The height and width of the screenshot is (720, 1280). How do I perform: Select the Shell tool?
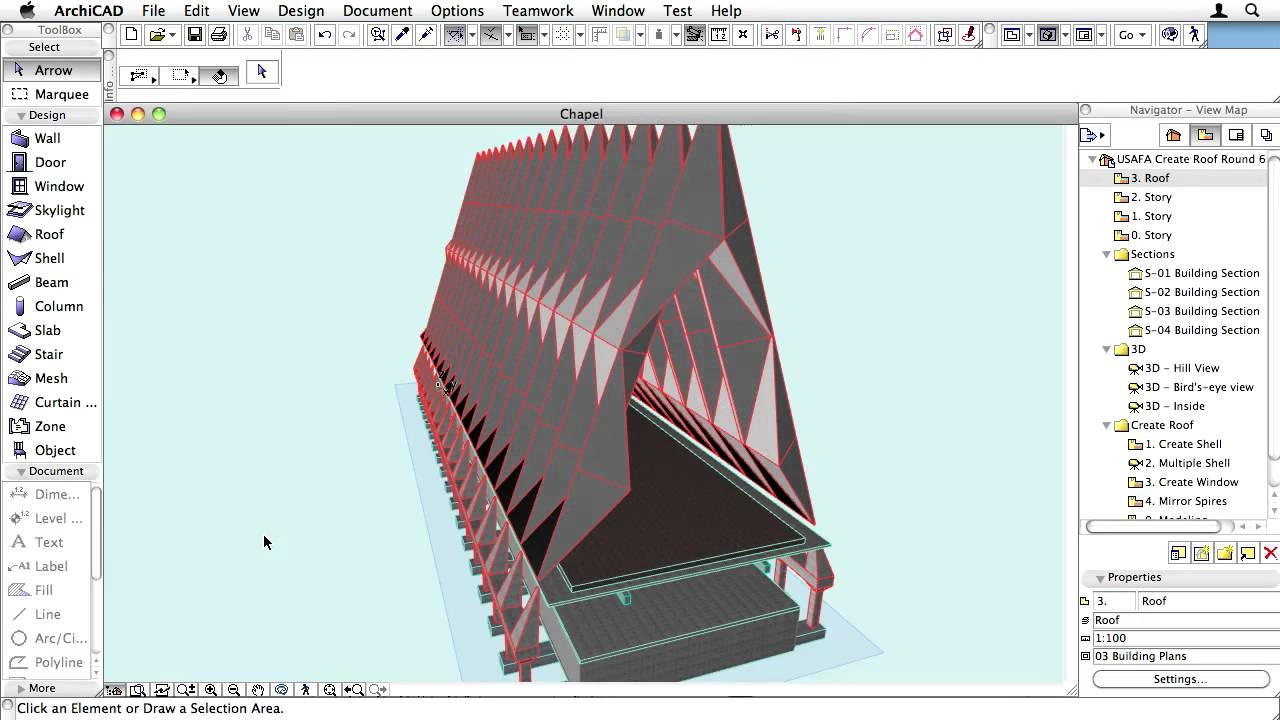50,258
